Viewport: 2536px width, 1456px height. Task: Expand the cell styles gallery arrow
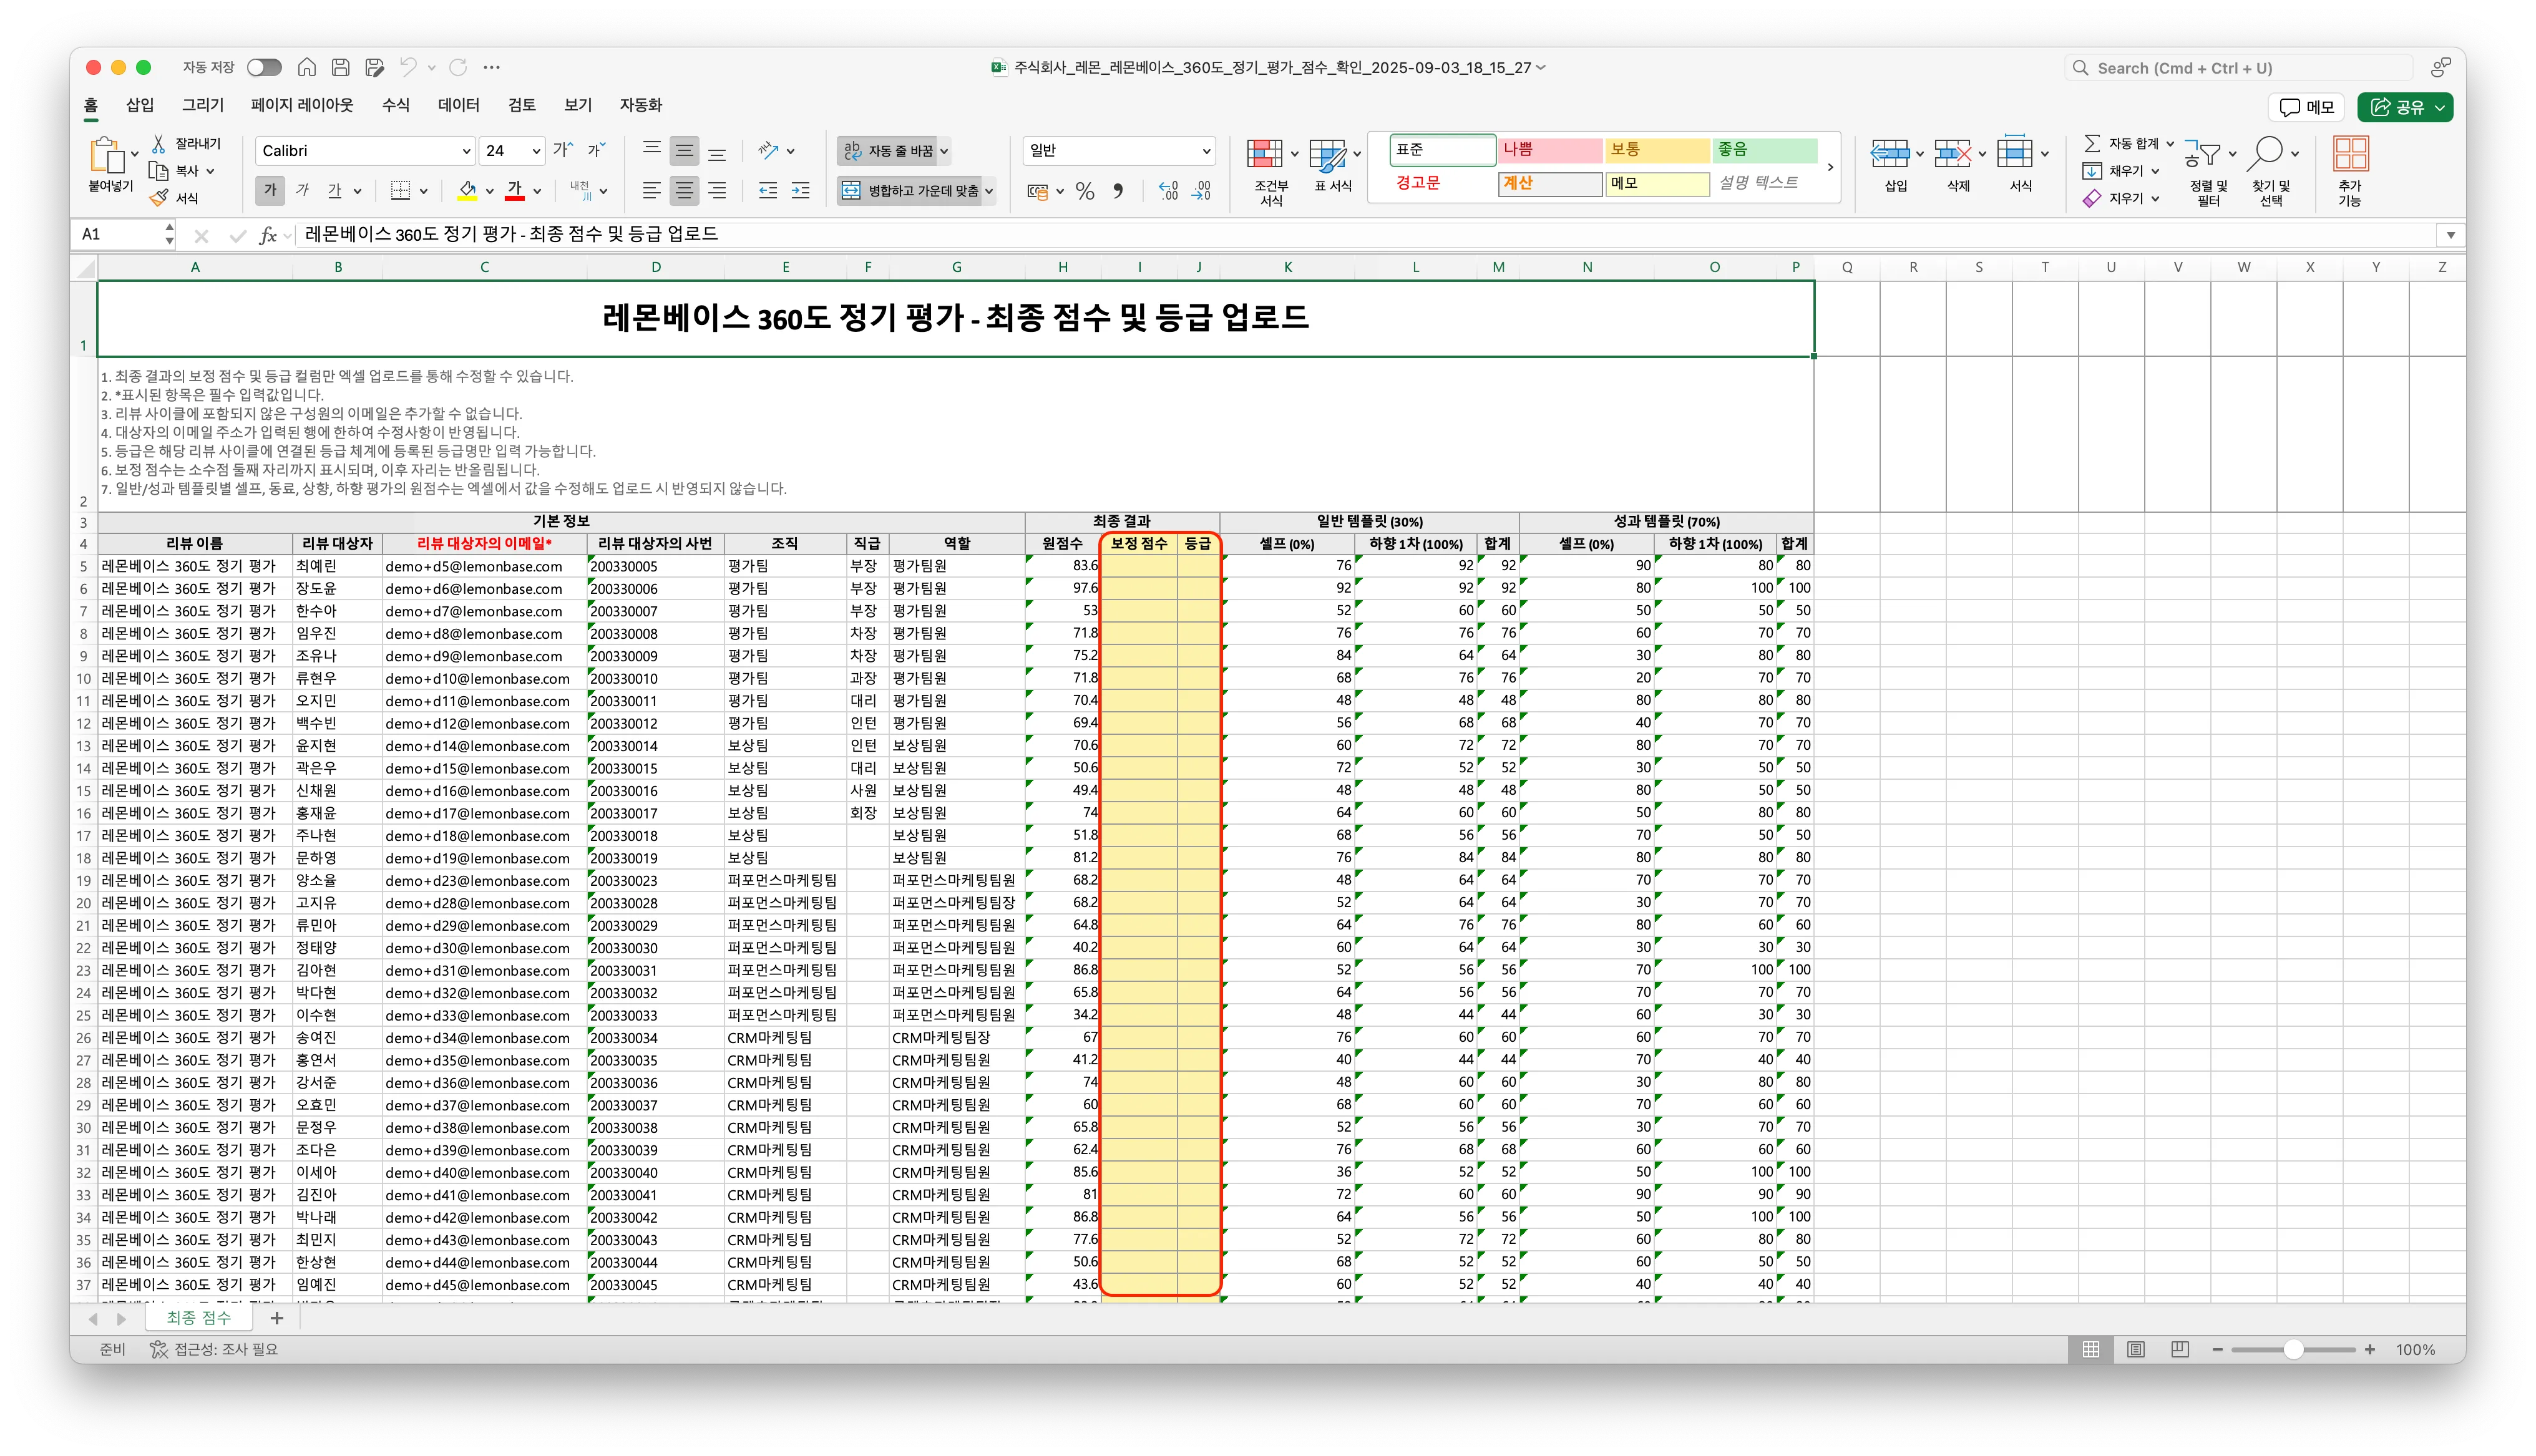[x=1830, y=167]
